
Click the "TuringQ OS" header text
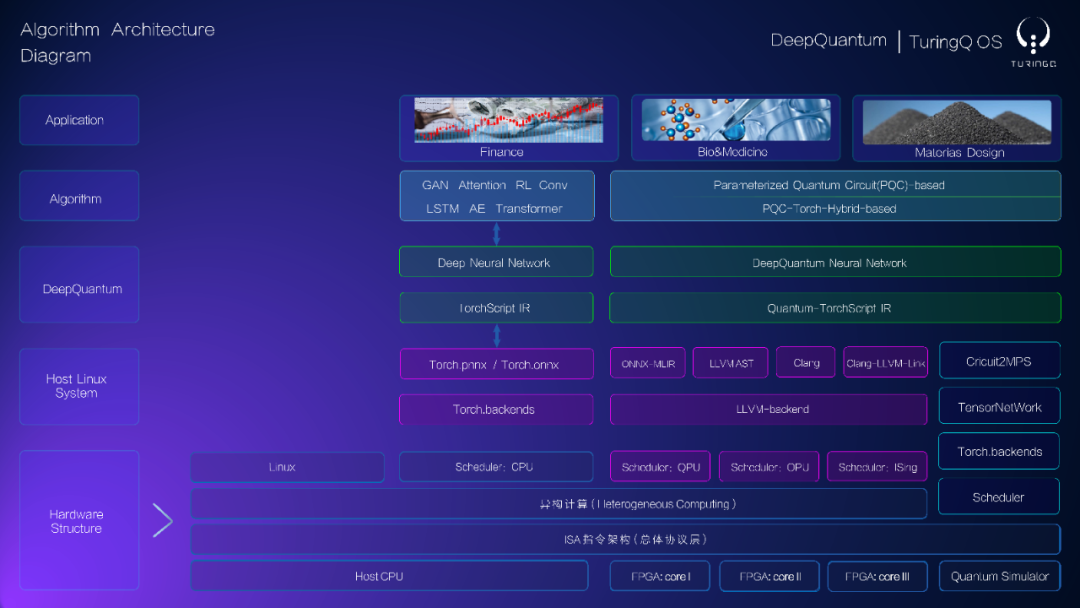click(955, 41)
